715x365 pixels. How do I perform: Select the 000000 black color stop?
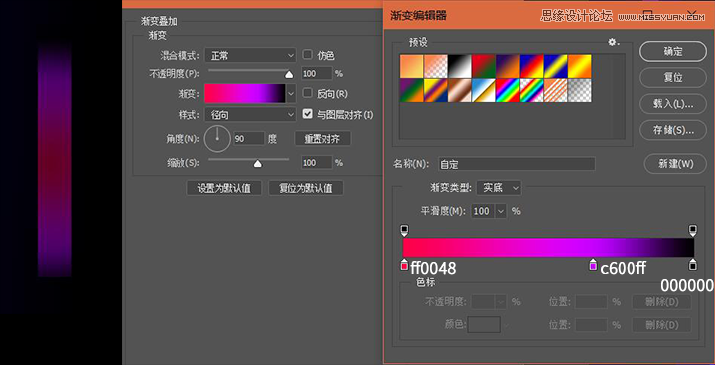point(693,265)
